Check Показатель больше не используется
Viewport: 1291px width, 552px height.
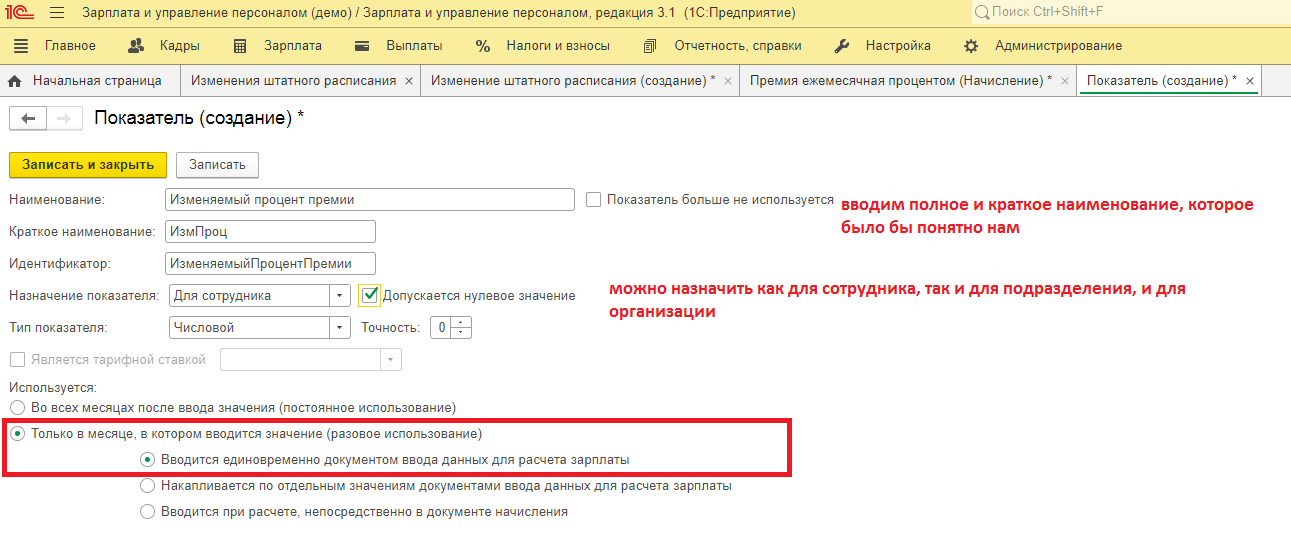594,200
